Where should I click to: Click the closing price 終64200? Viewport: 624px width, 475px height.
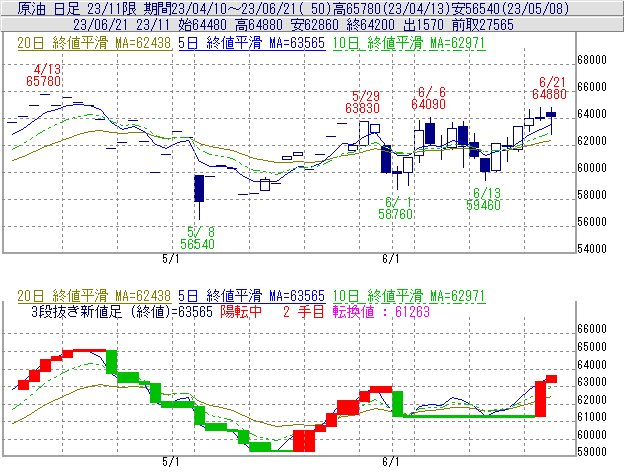pyautogui.click(x=370, y=25)
